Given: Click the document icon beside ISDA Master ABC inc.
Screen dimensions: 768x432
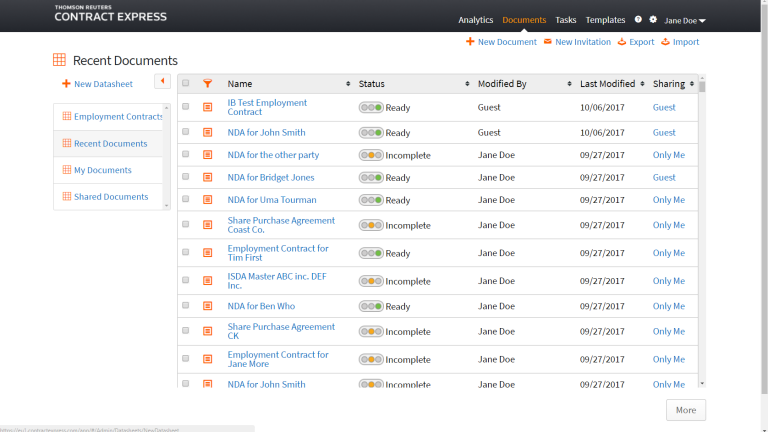Looking at the screenshot, I should pos(208,281).
